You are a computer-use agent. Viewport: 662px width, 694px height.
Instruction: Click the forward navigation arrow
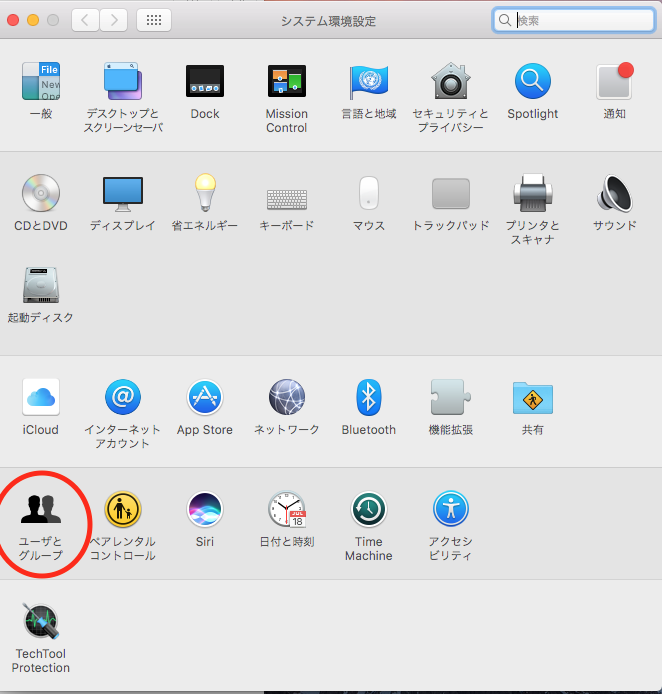(x=114, y=20)
